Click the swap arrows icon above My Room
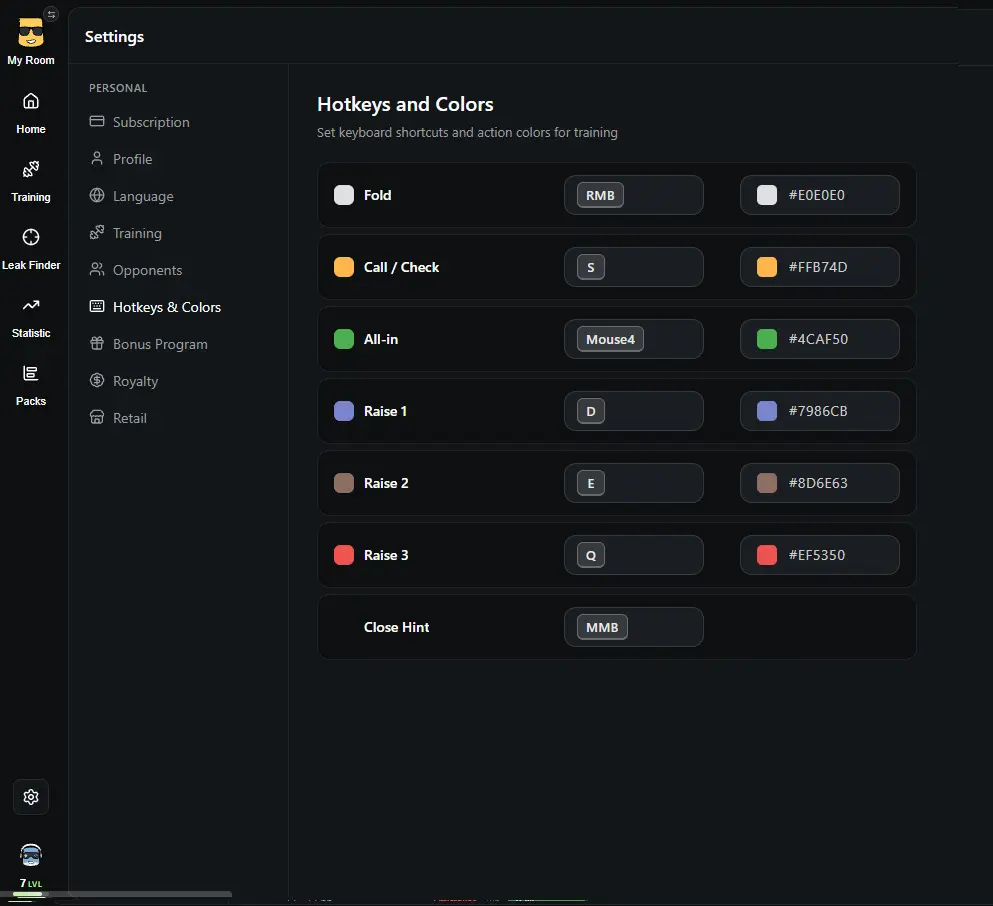Screen dimensions: 993x906 51,14
